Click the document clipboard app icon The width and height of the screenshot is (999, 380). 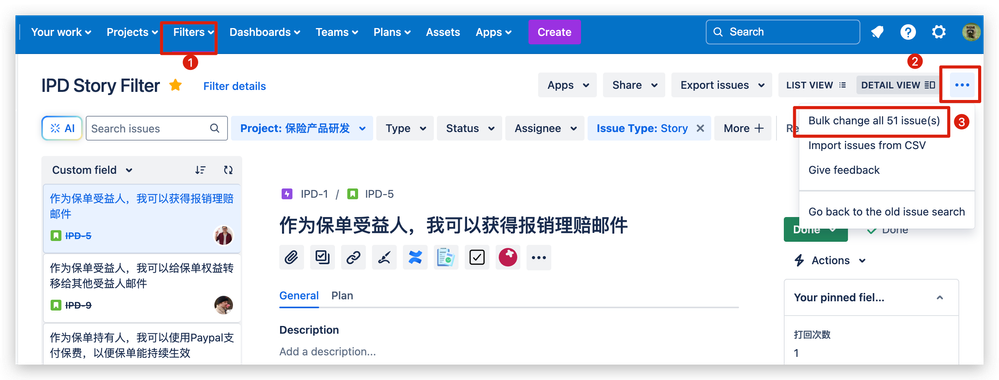click(446, 258)
